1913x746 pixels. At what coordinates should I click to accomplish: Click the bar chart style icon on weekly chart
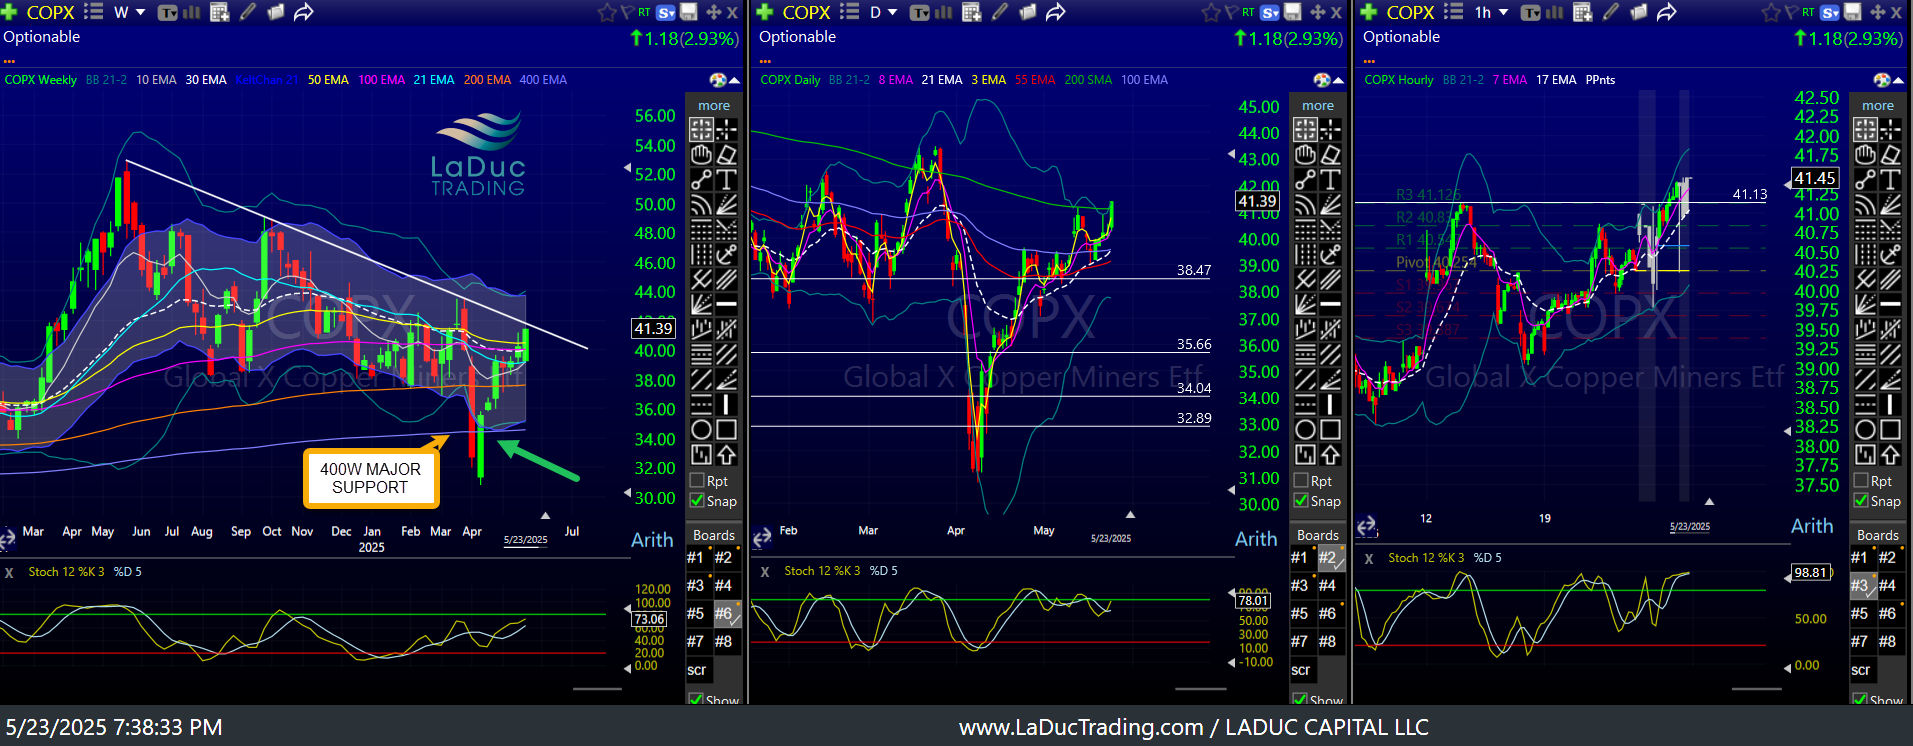tap(192, 13)
